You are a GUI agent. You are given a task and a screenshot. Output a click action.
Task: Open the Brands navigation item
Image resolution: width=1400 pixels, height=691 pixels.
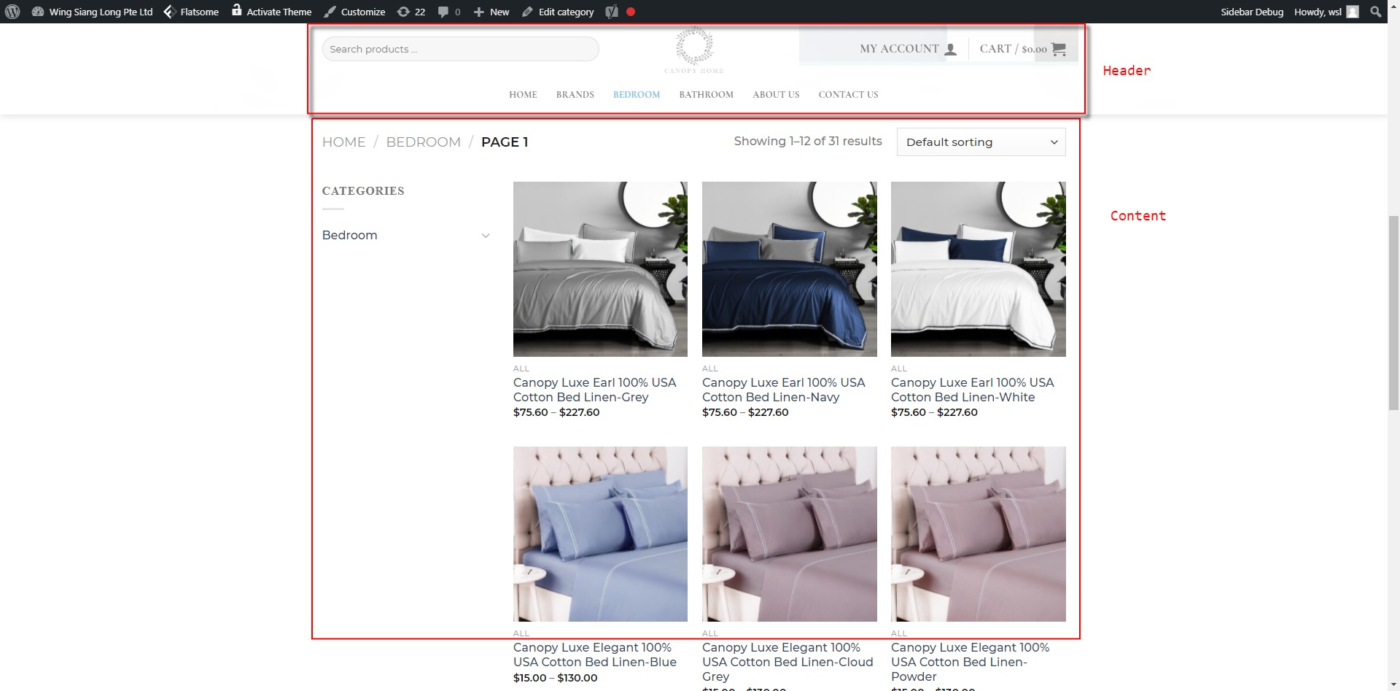point(575,95)
